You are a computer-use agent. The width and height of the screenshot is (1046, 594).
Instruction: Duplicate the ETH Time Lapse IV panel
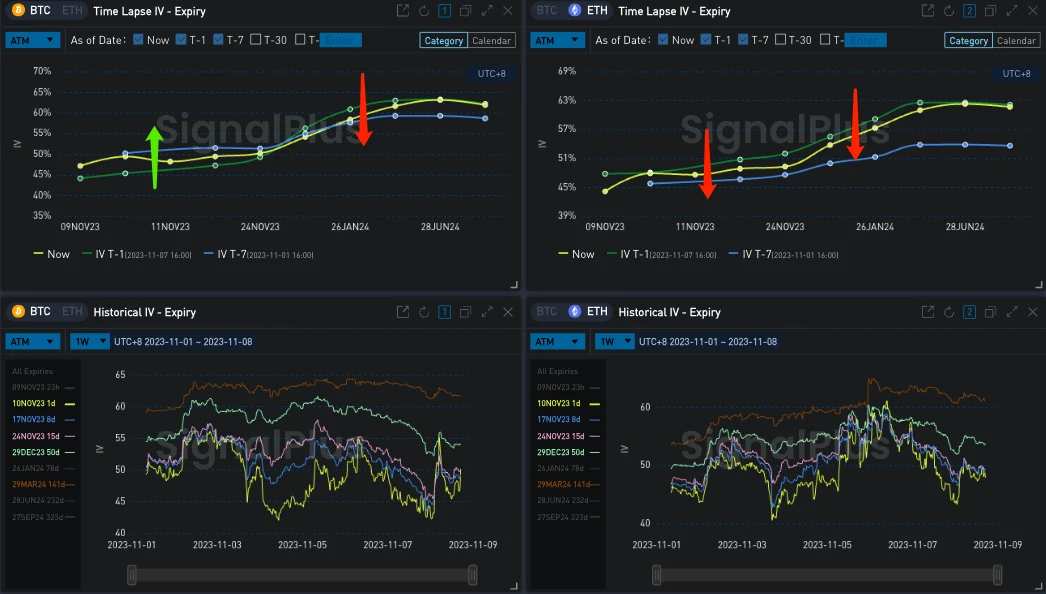pos(989,11)
